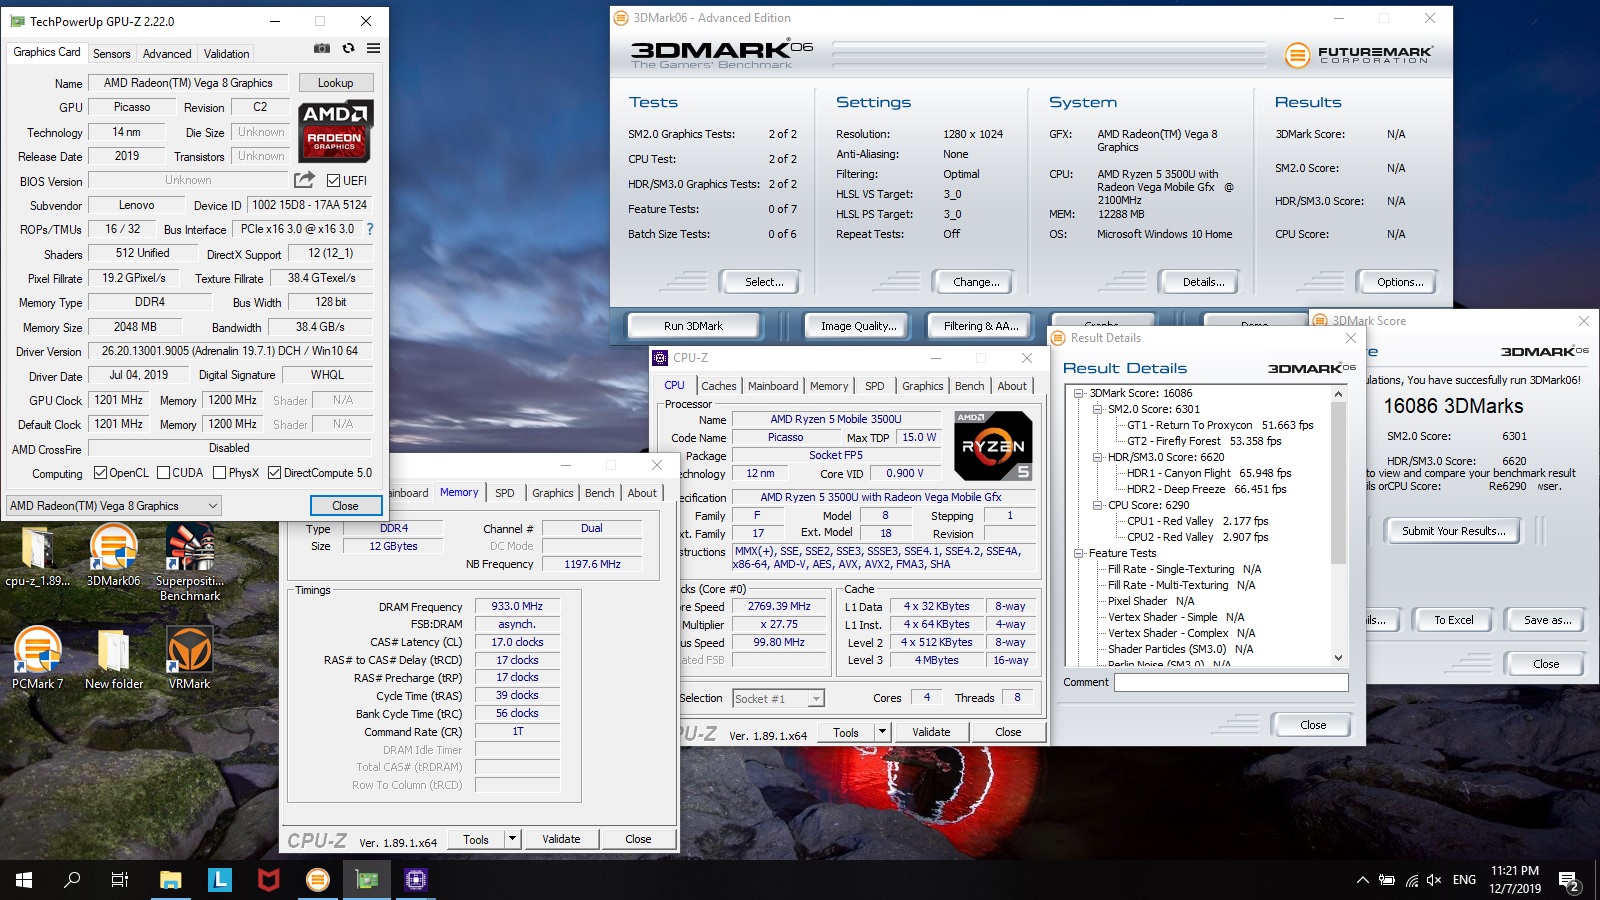This screenshot has height=900, width=1600.
Task: Click the Change... button under Settings
Action: [x=976, y=282]
